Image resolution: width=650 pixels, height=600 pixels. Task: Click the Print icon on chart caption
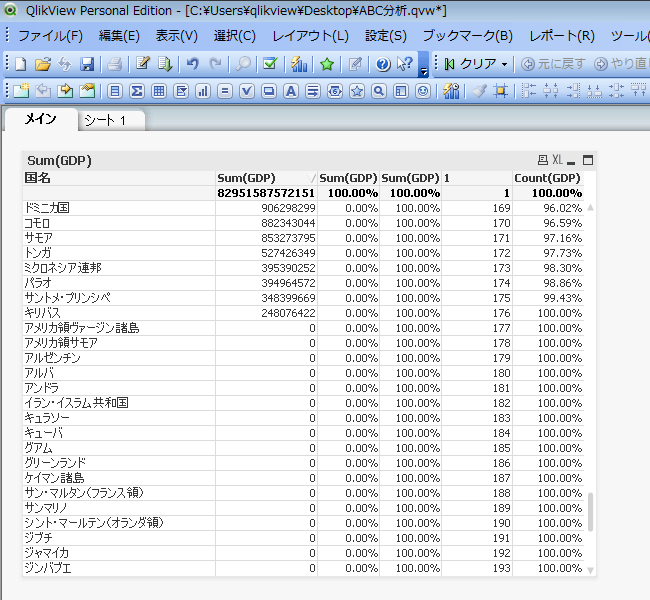[x=542, y=160]
